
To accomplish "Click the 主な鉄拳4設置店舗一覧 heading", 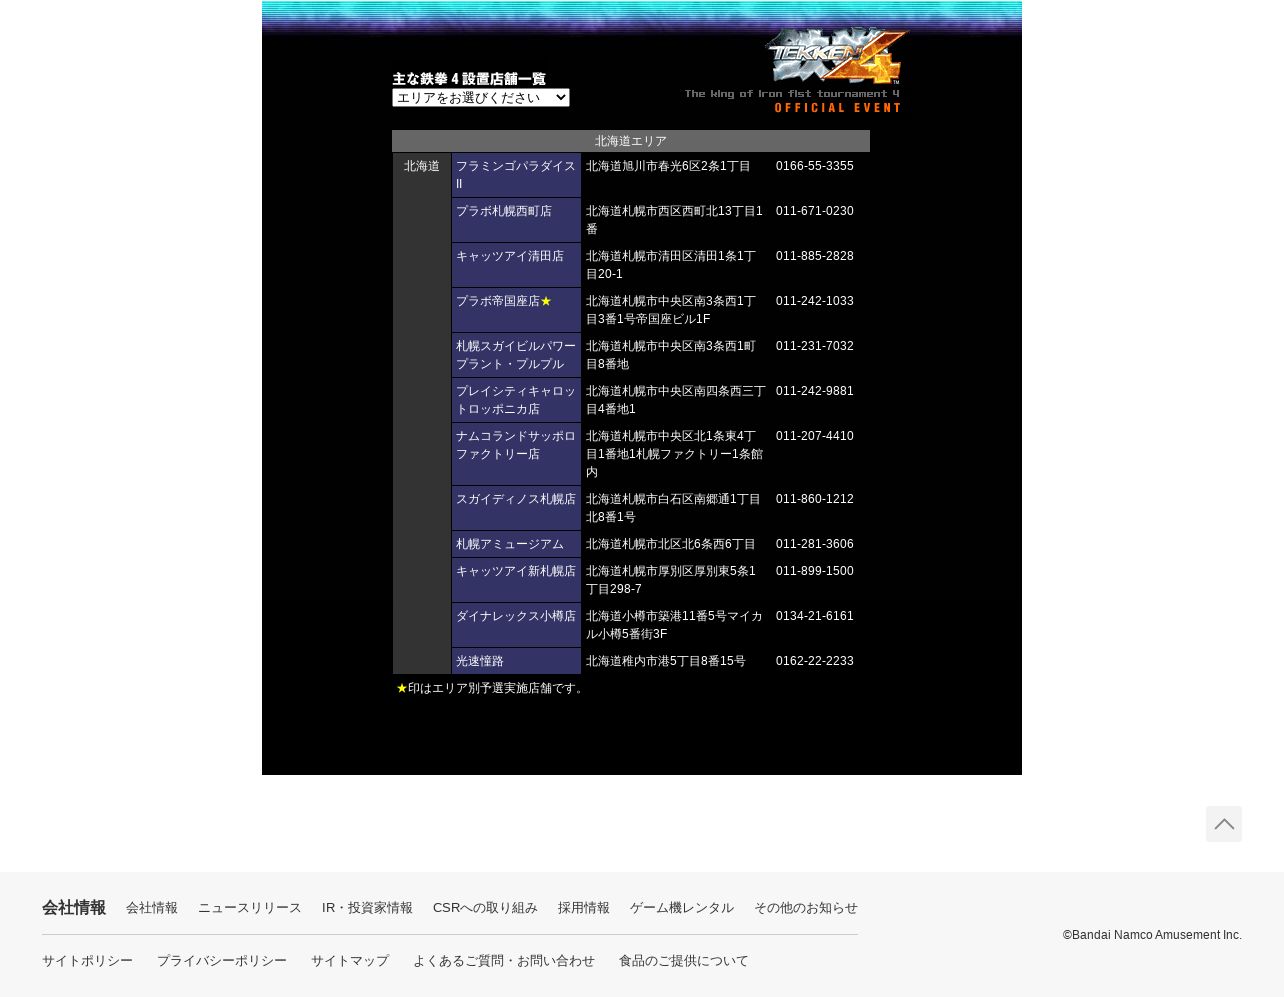I will pyautogui.click(x=469, y=79).
